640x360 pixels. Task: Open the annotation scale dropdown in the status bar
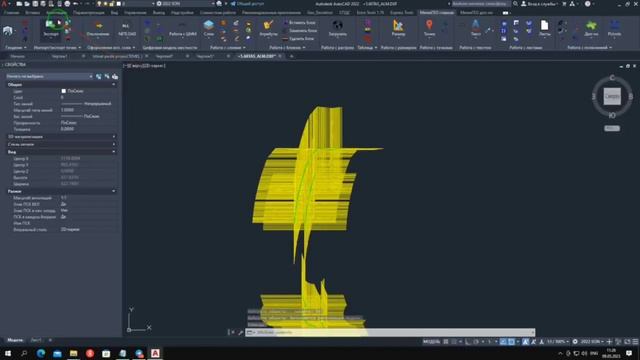(558, 342)
